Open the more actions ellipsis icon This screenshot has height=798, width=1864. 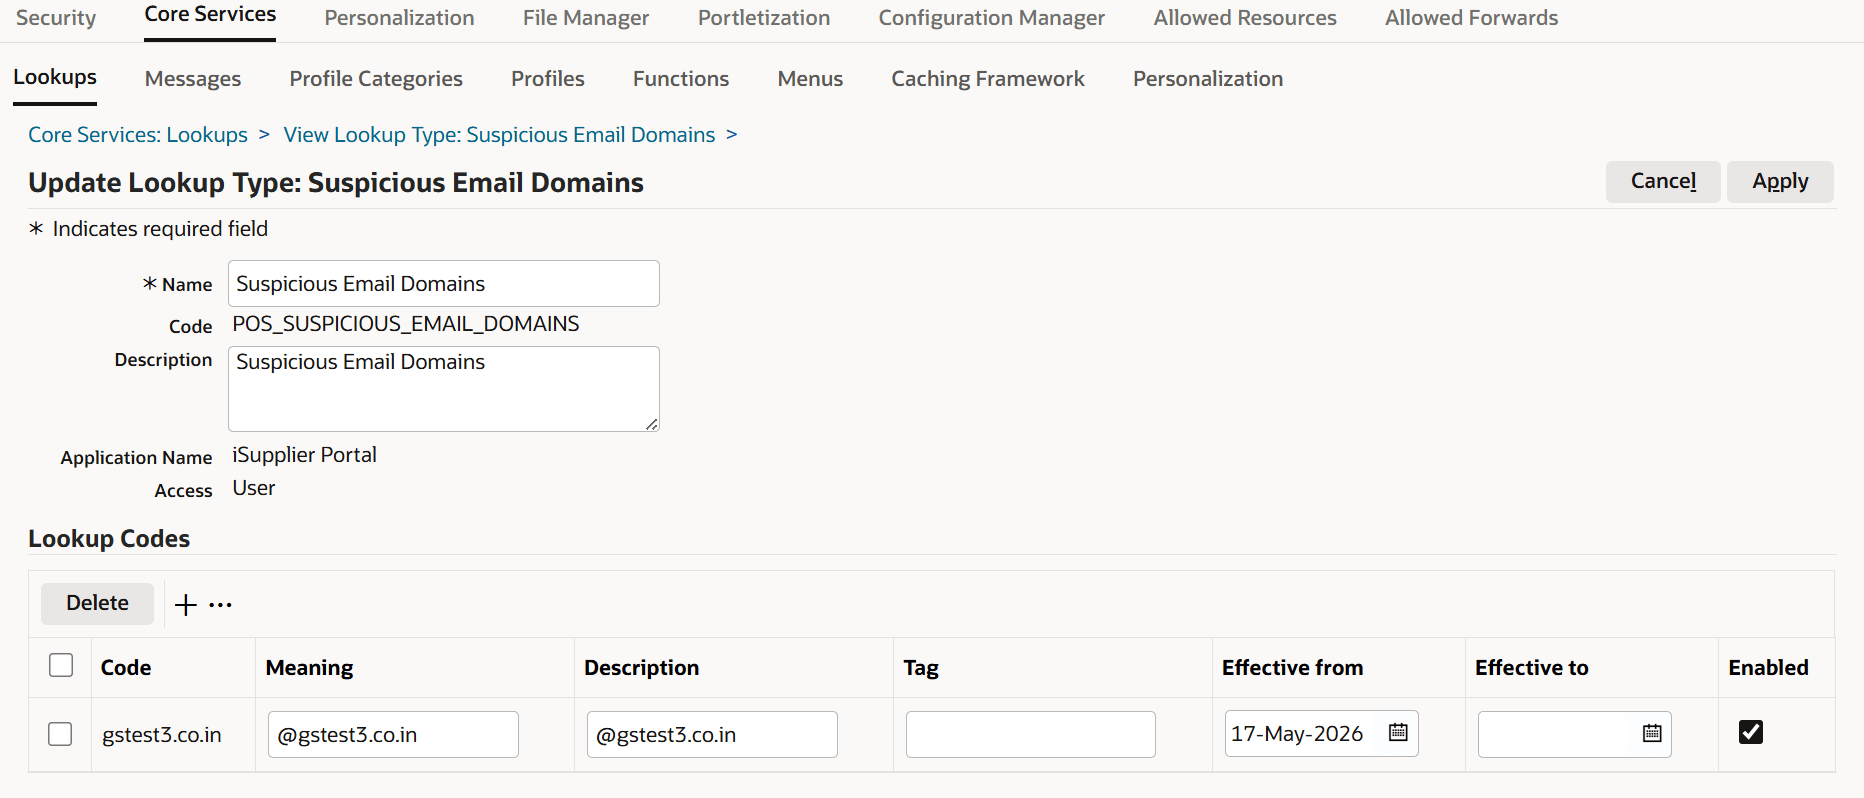221,605
